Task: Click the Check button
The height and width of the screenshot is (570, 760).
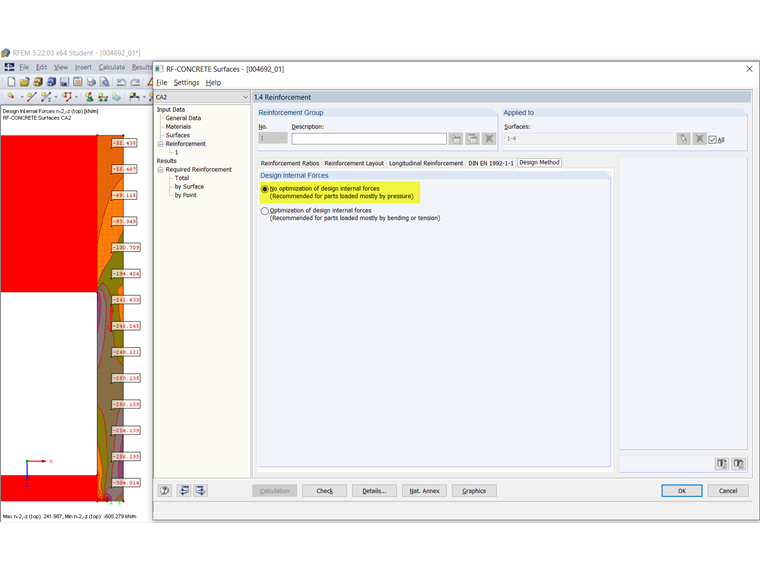Action: pos(325,491)
